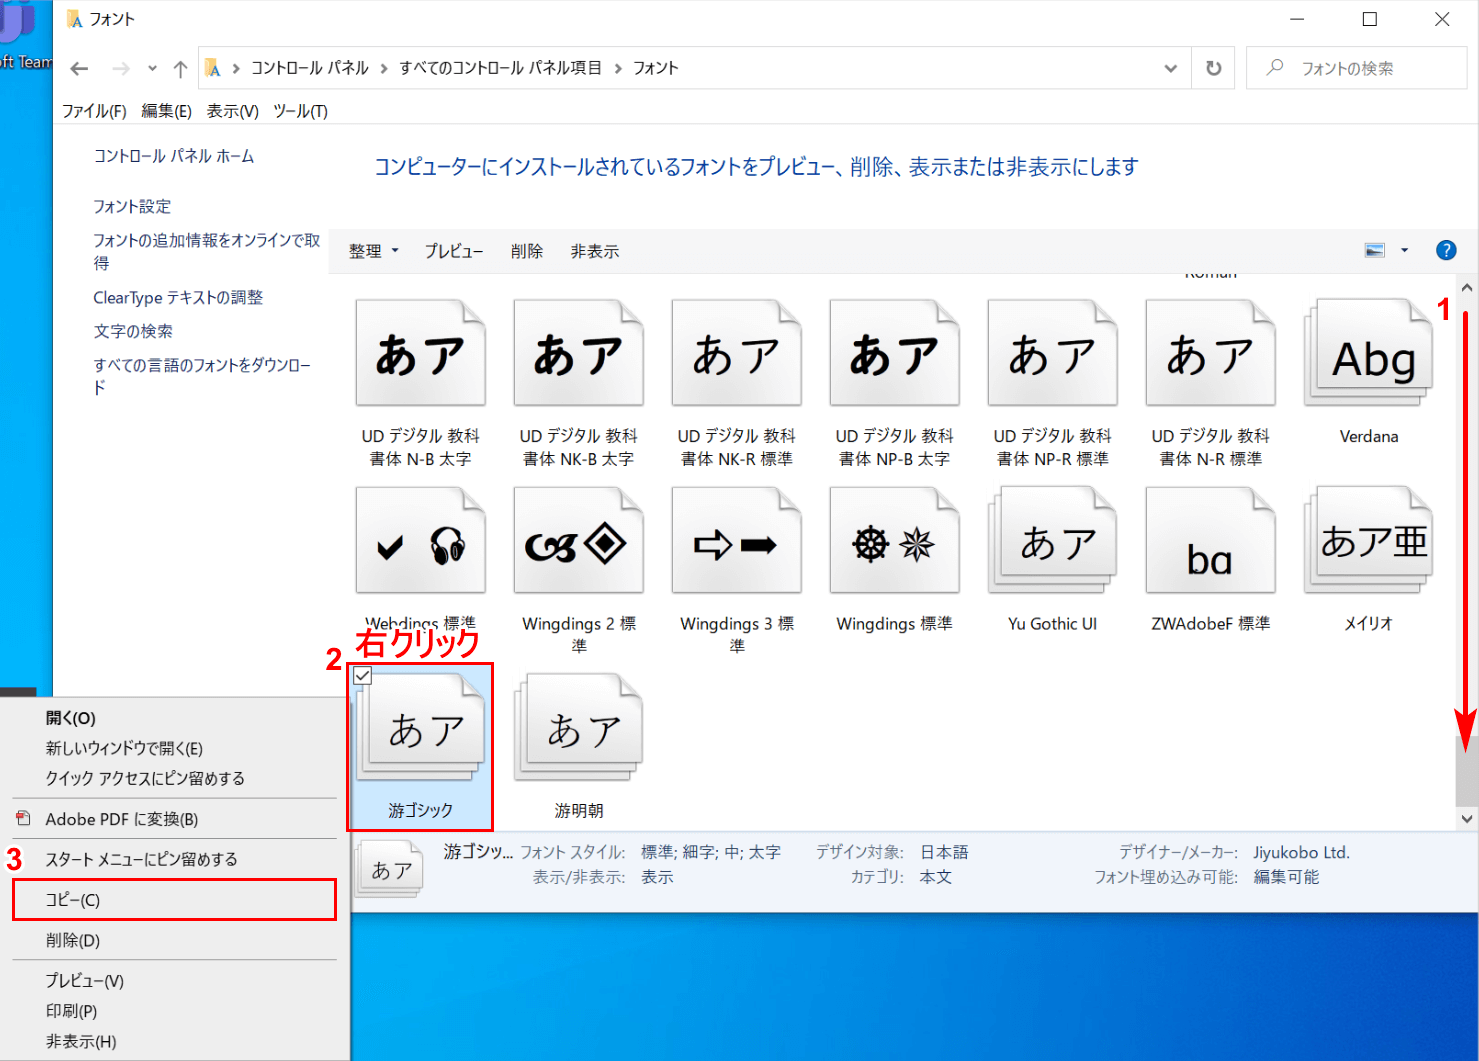Open the ClearType テキストの調整 link
Screen dimensions: 1479x1061
[x=178, y=297]
